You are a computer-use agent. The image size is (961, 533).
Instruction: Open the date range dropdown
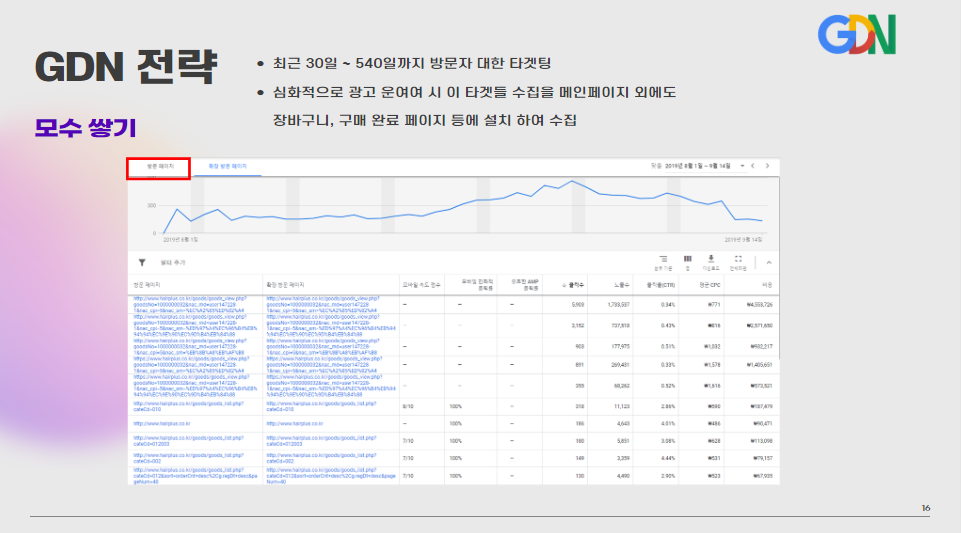[742, 166]
